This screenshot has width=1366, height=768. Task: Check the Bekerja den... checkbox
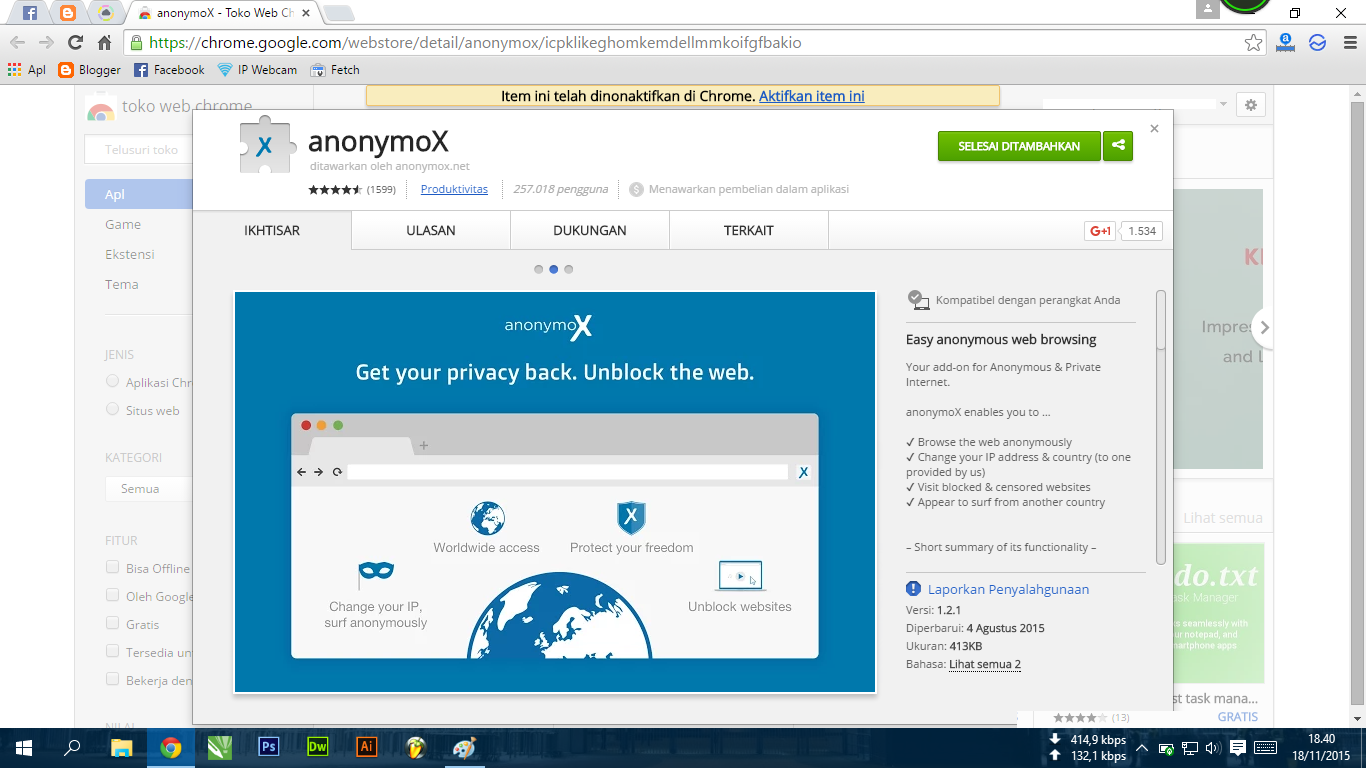pos(112,679)
